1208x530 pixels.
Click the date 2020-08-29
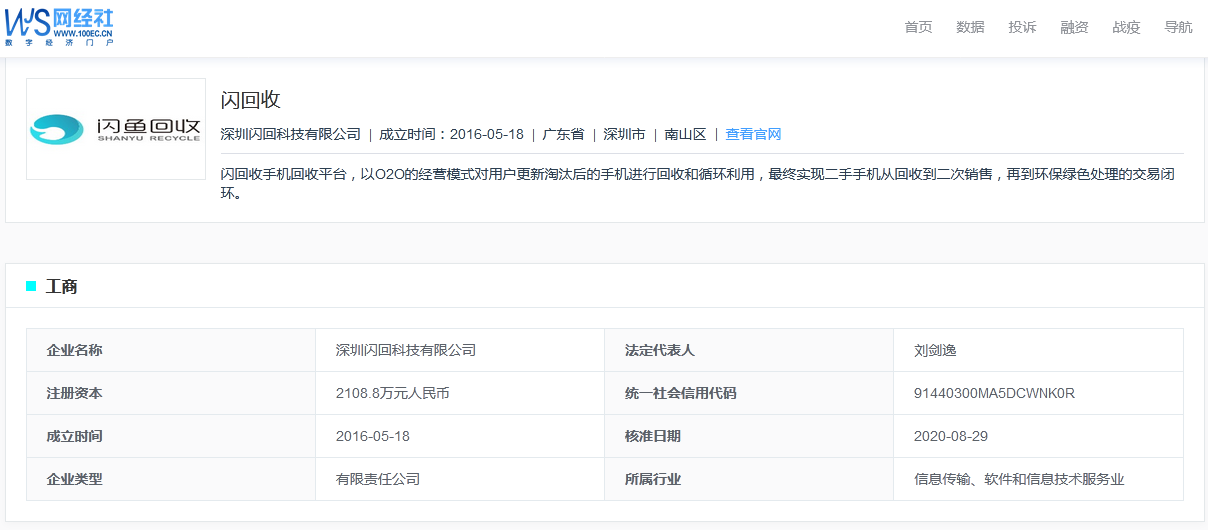click(x=951, y=436)
